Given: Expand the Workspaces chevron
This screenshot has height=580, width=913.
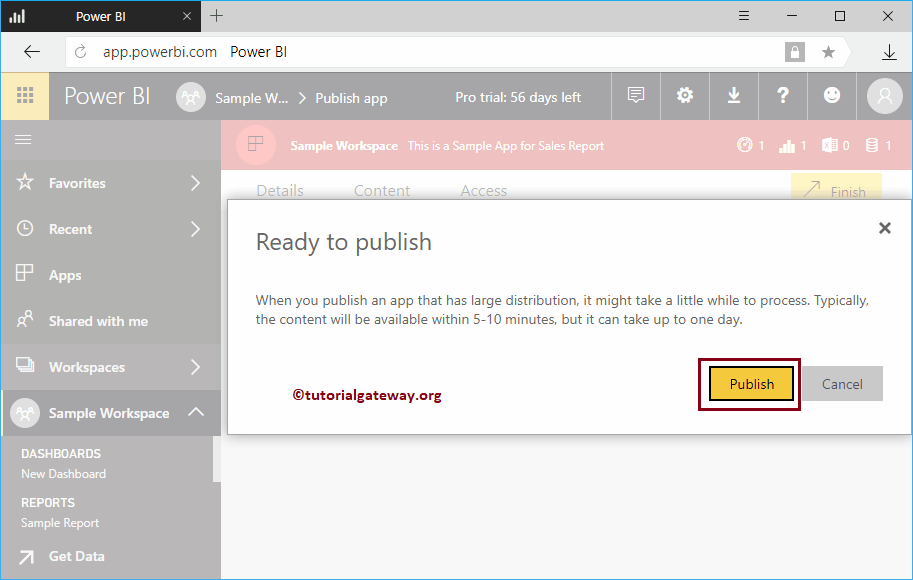Looking at the screenshot, I should [196, 367].
